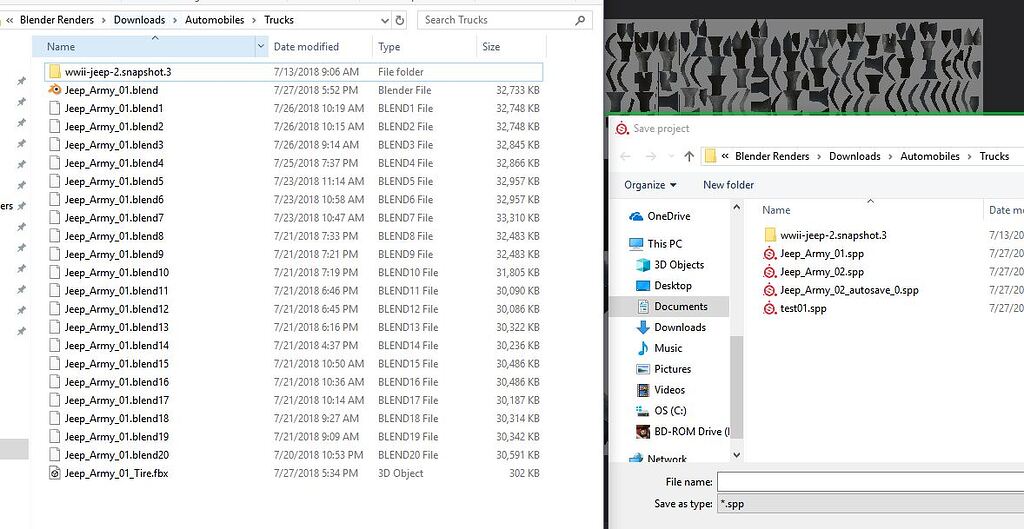Click the 3D Objects icon in navigation pane
The height and width of the screenshot is (529, 1024).
coord(643,264)
